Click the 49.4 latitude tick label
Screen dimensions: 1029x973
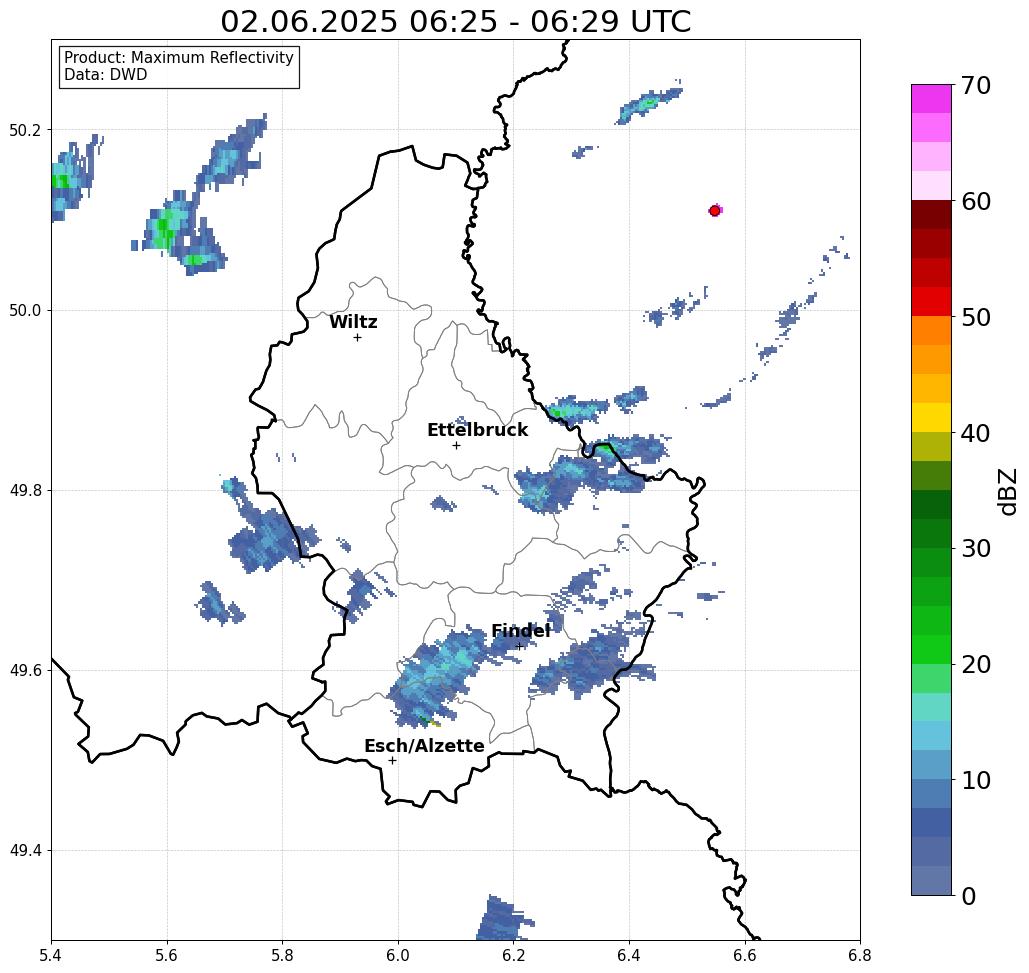25,851
